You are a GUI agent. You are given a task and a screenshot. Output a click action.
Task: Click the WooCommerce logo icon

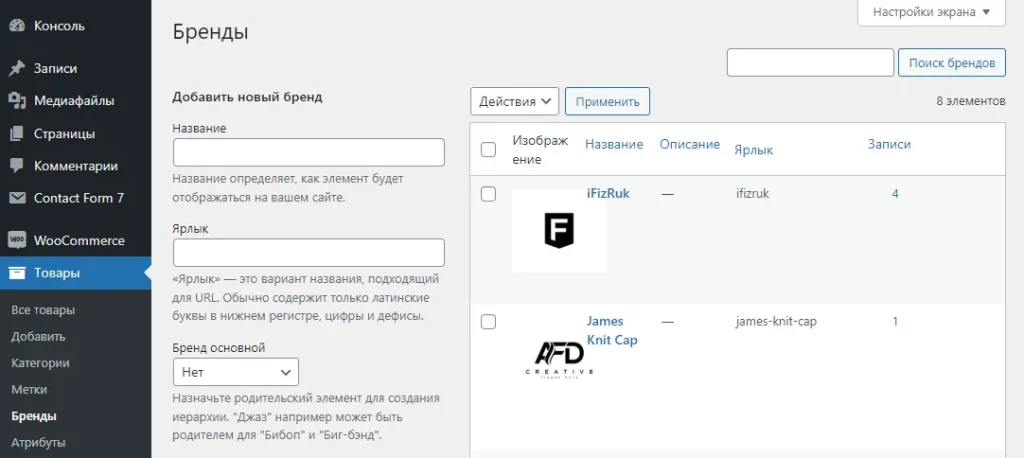[18, 240]
